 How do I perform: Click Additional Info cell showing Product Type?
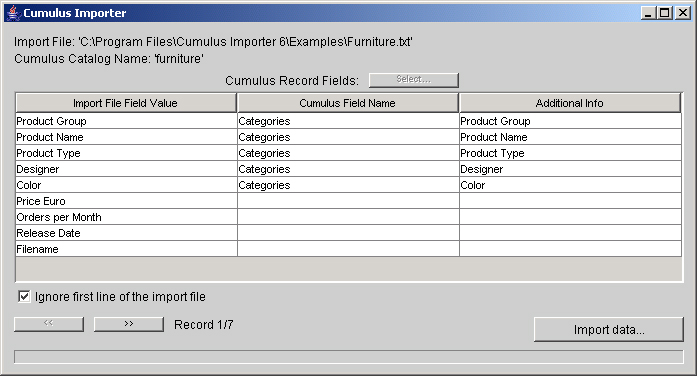[x=570, y=153]
